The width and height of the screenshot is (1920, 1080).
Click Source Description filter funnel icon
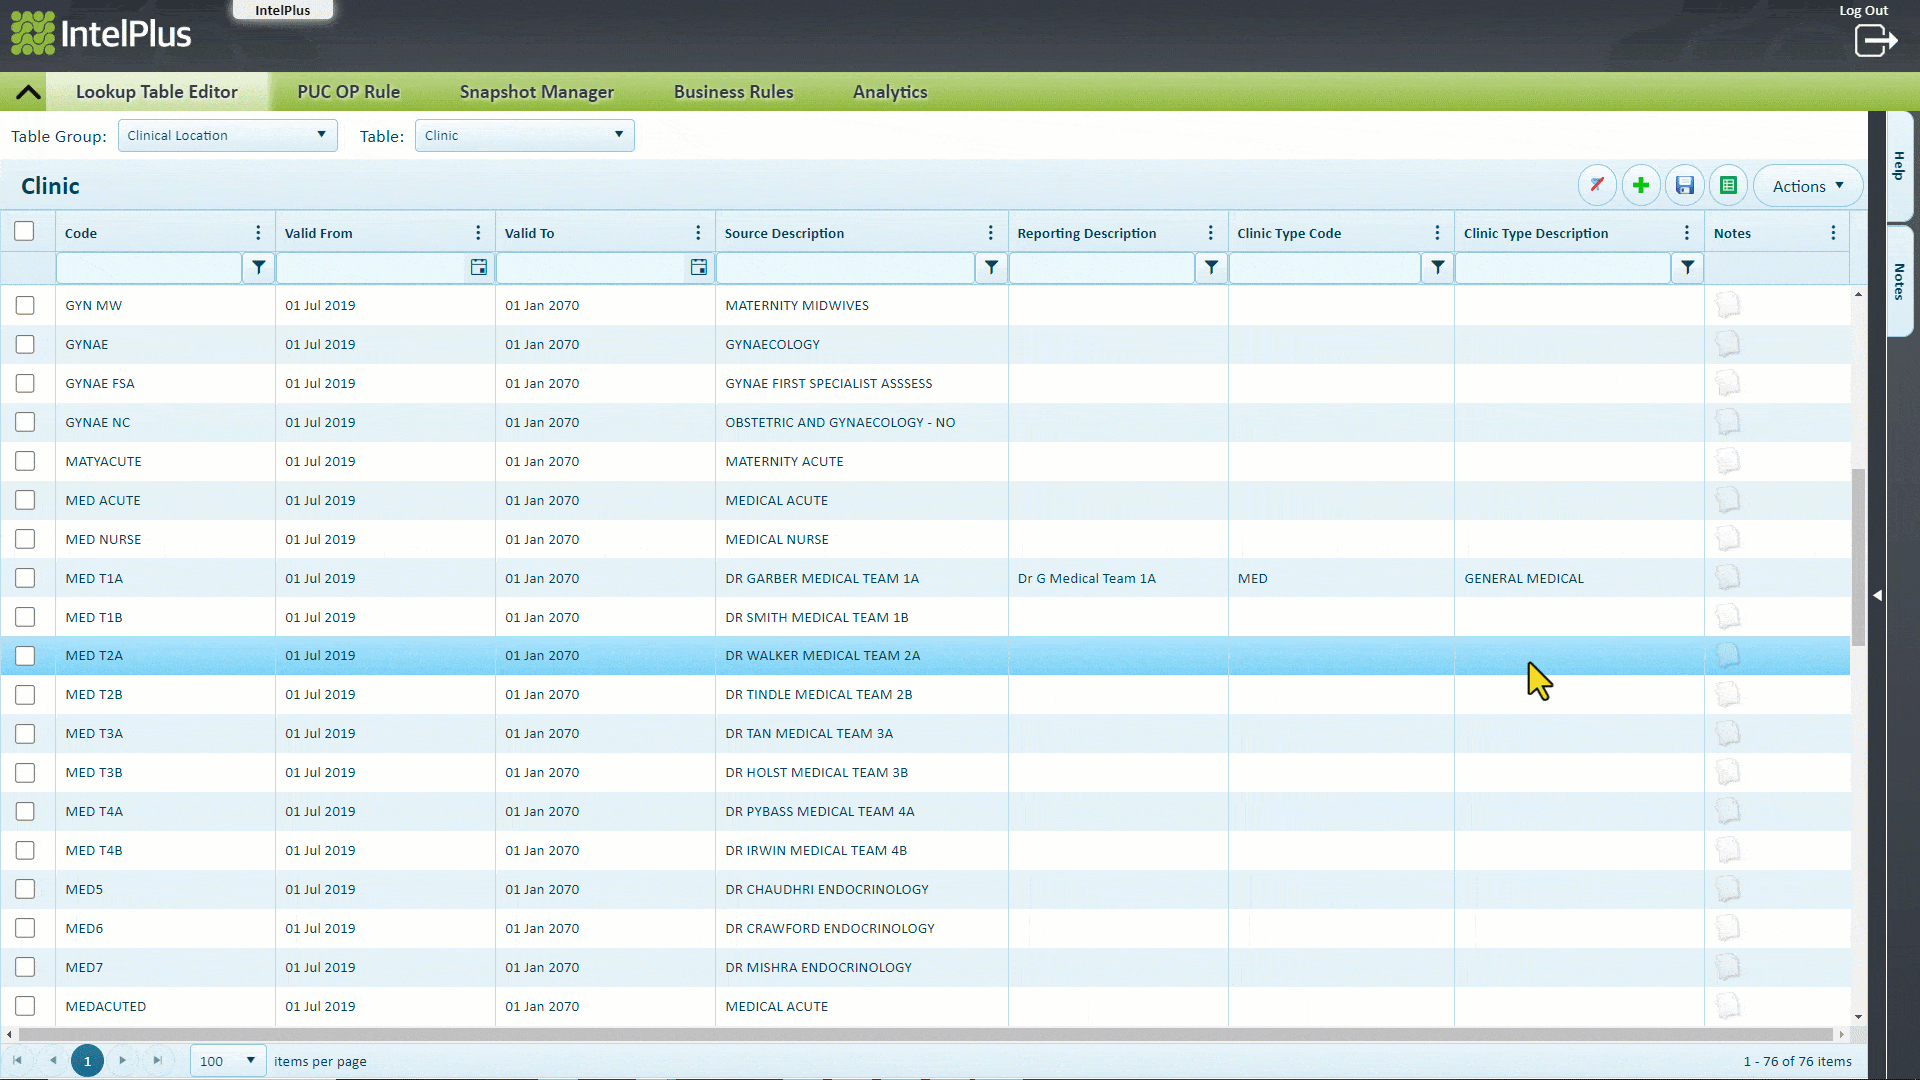pos(991,267)
